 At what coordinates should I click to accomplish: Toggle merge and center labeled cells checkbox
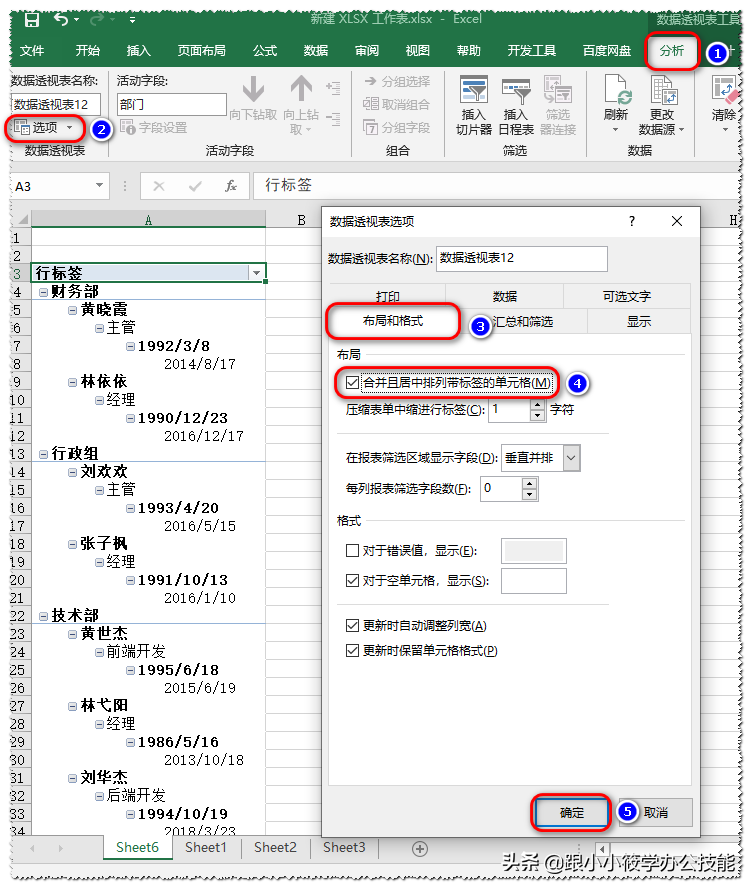point(352,383)
